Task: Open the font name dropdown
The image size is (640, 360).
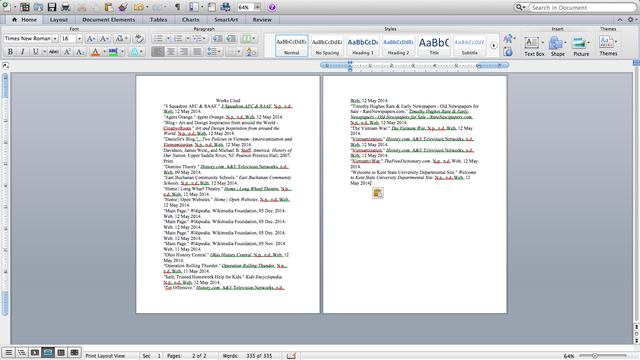Action: click(x=55, y=38)
